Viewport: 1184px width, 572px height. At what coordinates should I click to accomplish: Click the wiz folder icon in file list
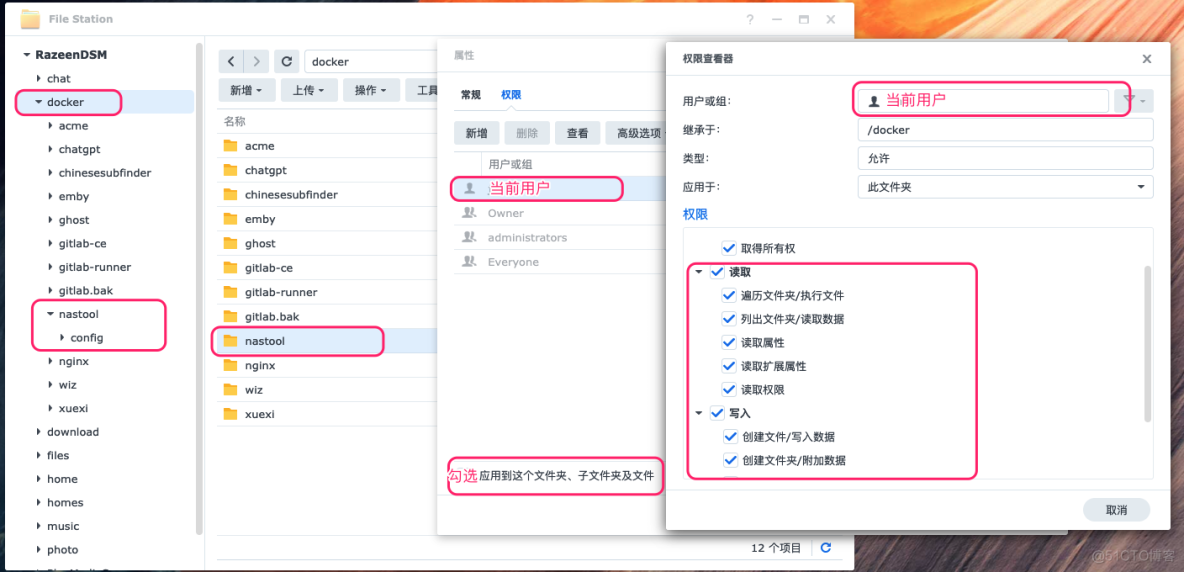(x=230, y=389)
